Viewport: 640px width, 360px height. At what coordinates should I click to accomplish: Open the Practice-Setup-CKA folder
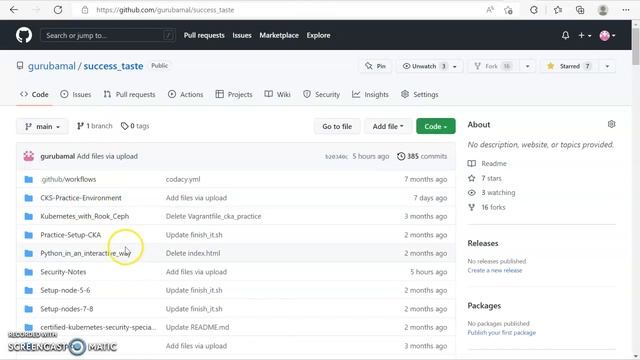pos(71,235)
